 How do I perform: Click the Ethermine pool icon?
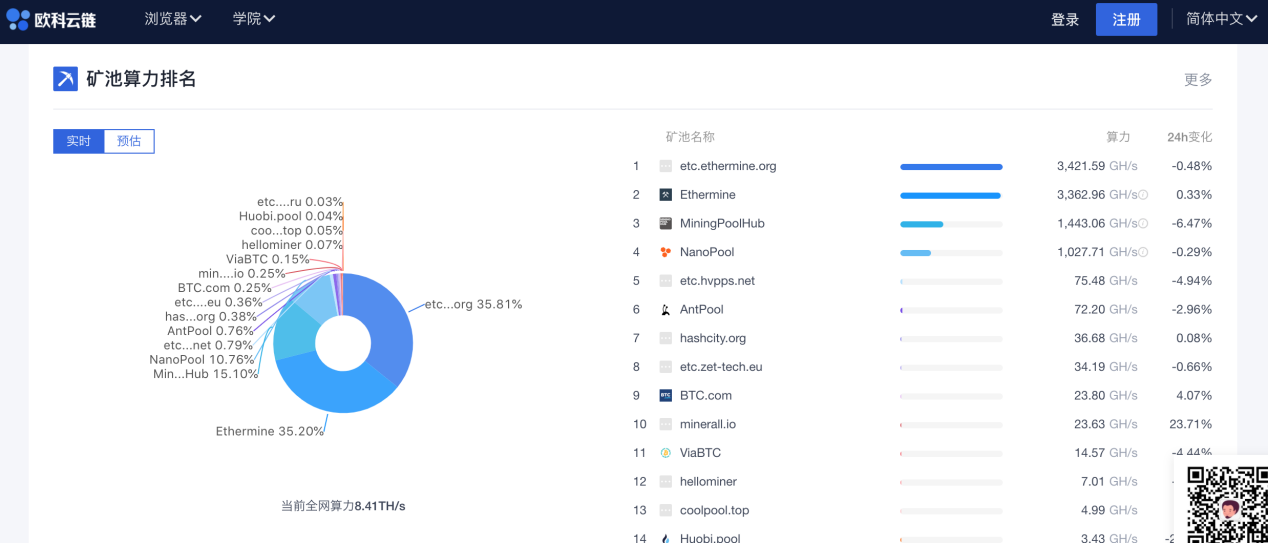666,195
